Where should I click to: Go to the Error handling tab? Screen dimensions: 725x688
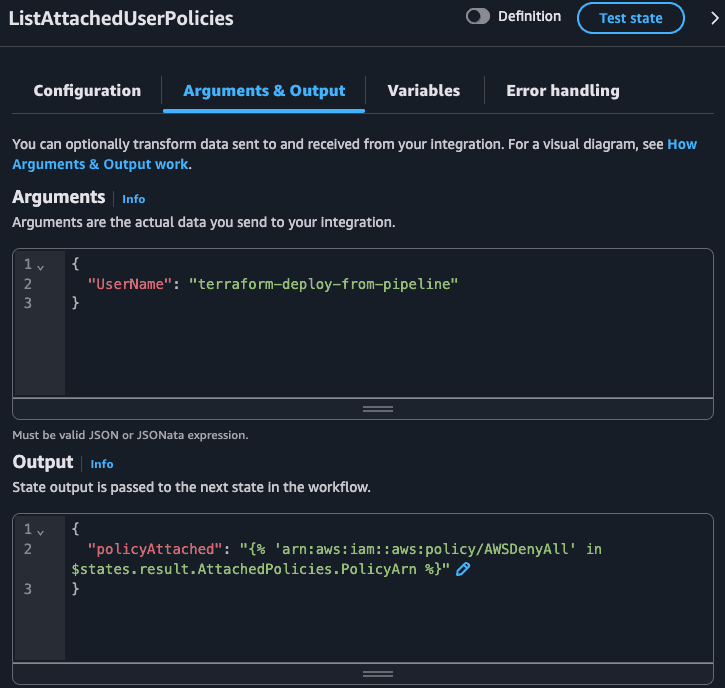pyautogui.click(x=563, y=91)
